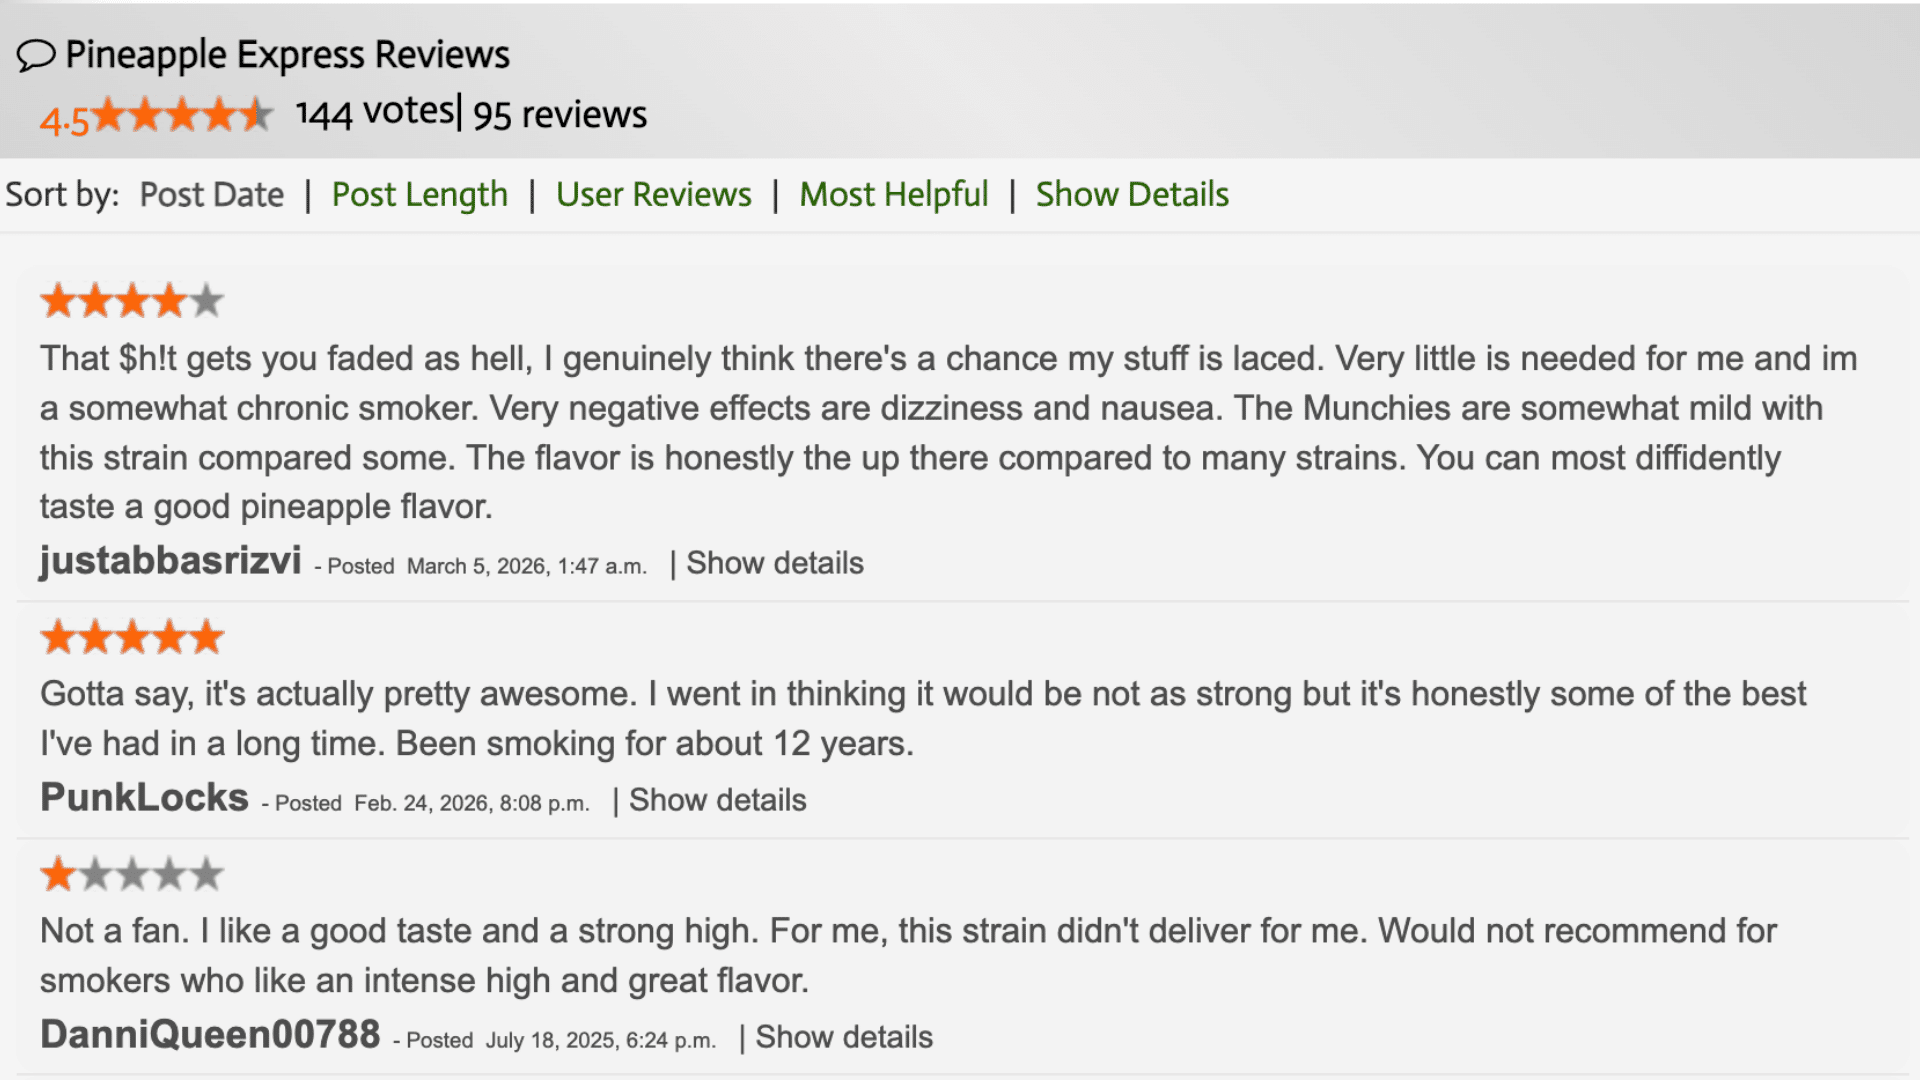Click the grey fifth star on justabbasrizvi's rating
The width and height of the screenshot is (1920, 1080).
[207, 298]
